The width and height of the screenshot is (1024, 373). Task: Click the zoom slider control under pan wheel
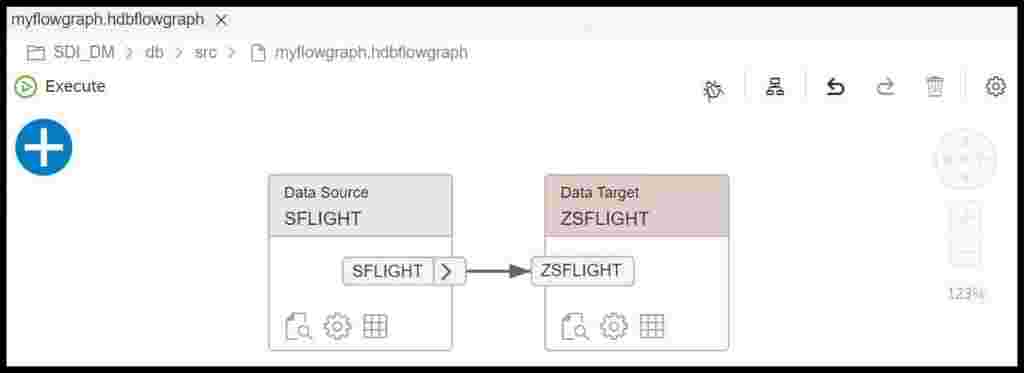966,234
